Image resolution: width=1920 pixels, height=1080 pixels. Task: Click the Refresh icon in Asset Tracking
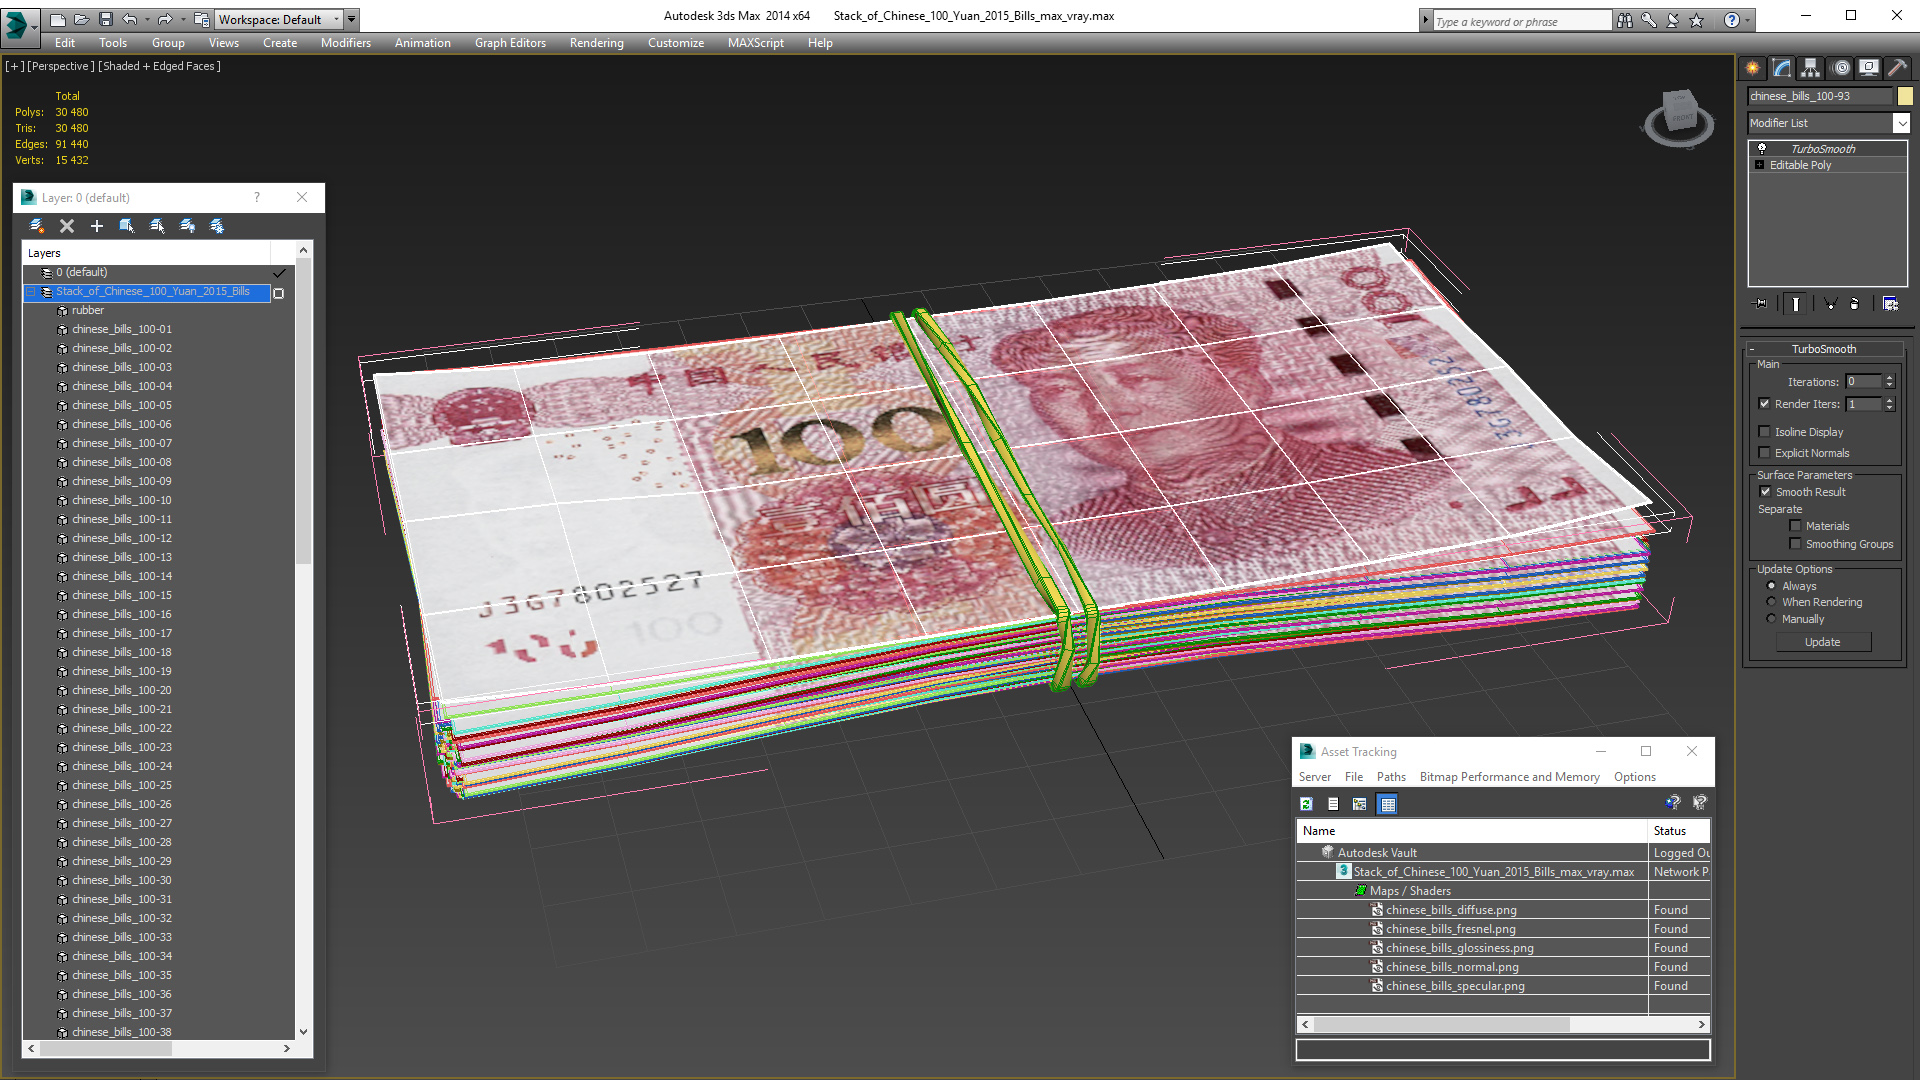[1306, 804]
